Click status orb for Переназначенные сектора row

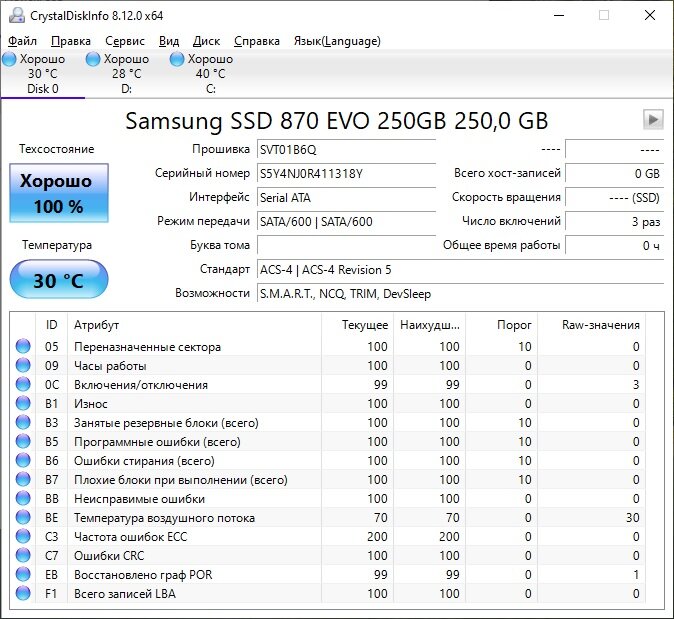tap(23, 346)
